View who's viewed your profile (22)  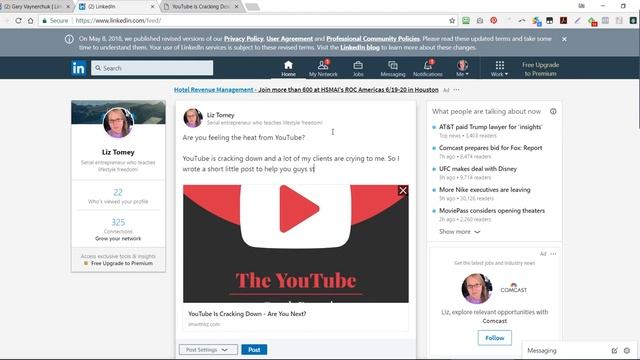118,196
